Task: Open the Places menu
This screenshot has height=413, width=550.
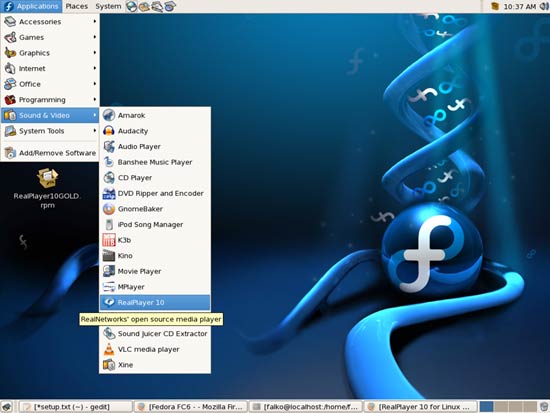Action: click(x=76, y=6)
